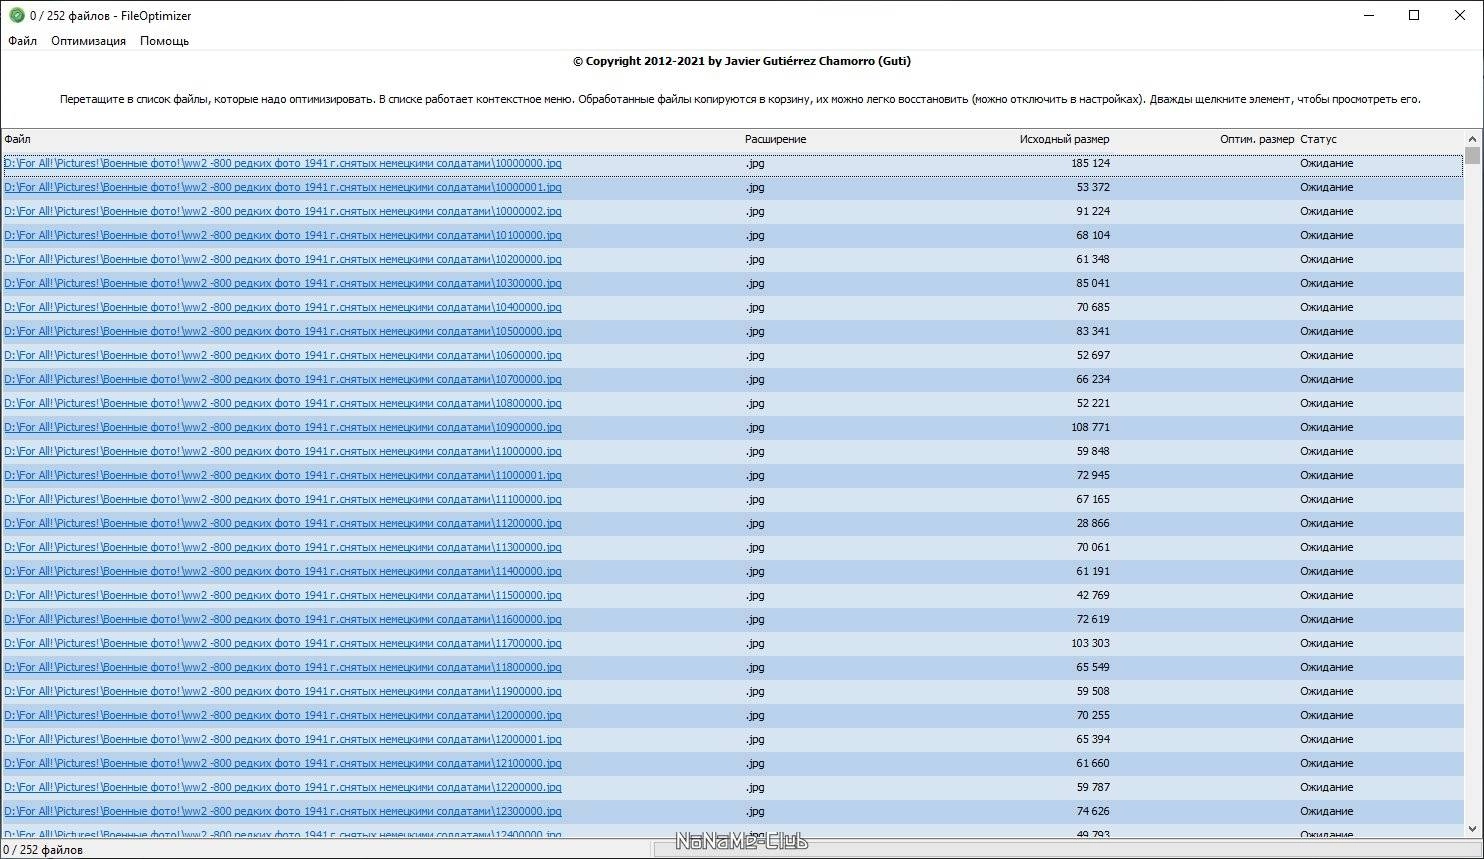Image resolution: width=1484 pixels, height=859 pixels.
Task: Select file link ending 12200000.jpg
Action: click(283, 787)
